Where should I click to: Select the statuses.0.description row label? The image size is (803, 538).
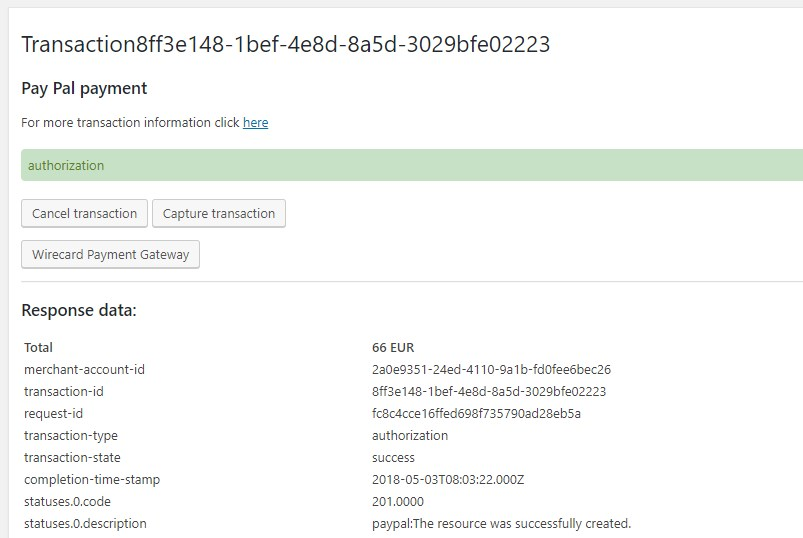click(x=85, y=523)
